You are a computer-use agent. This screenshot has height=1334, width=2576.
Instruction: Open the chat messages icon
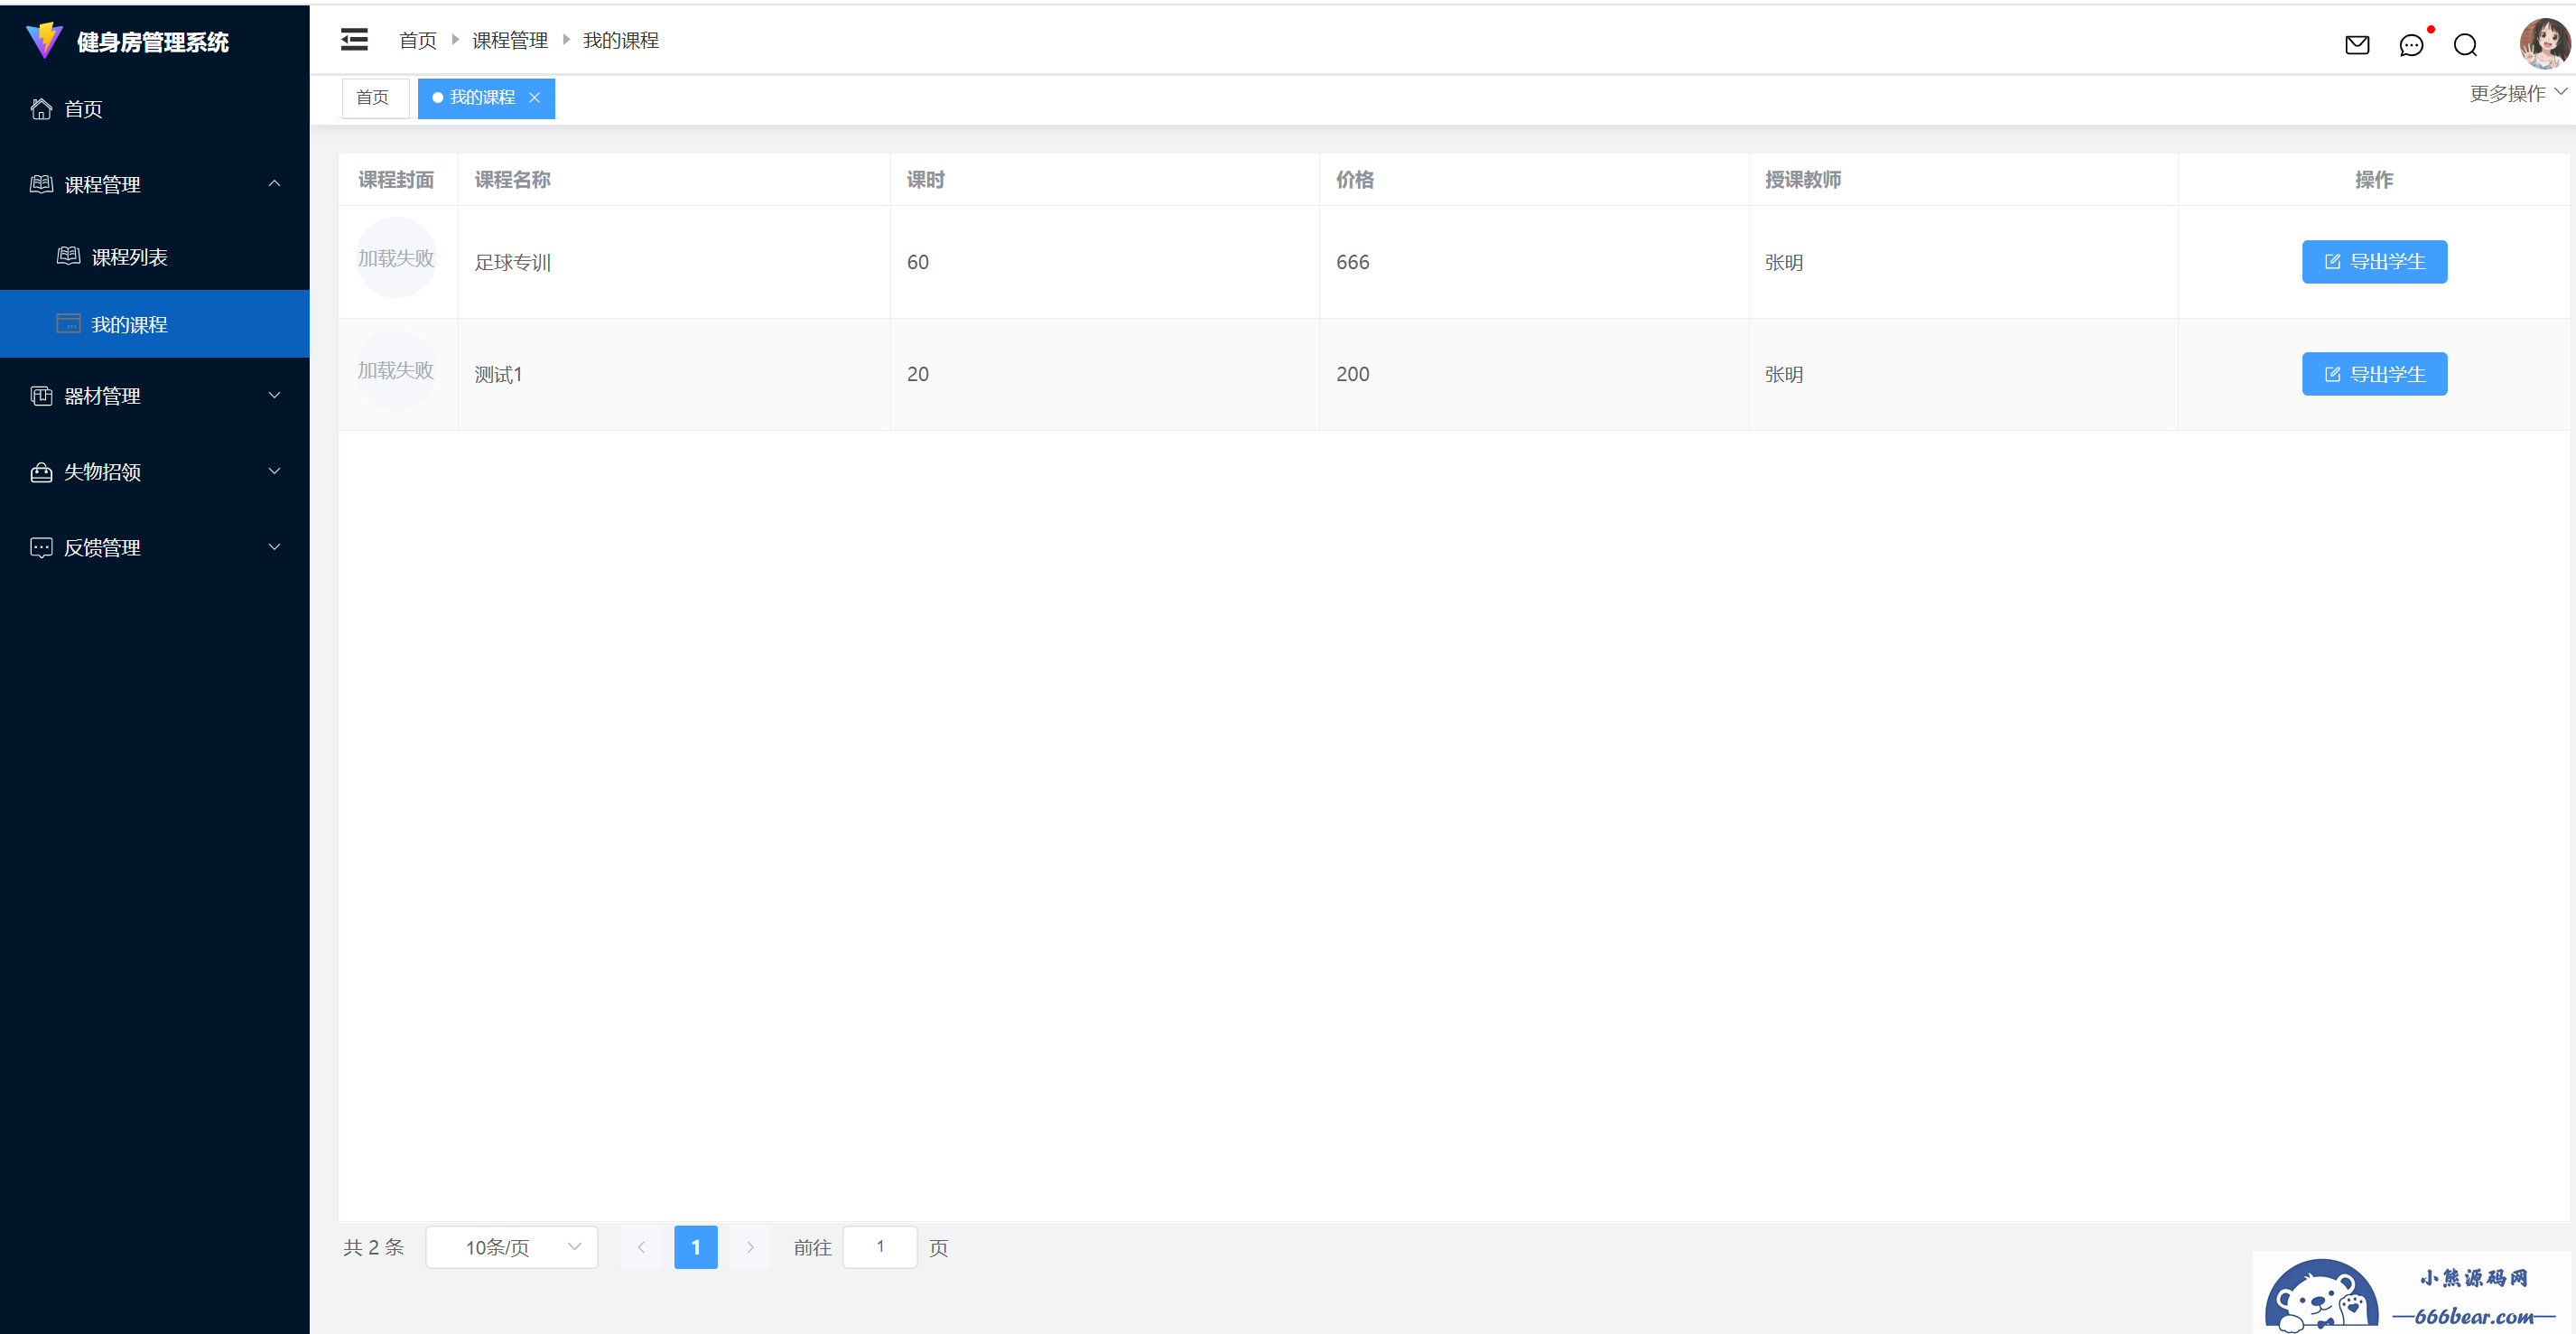pyautogui.click(x=2411, y=45)
